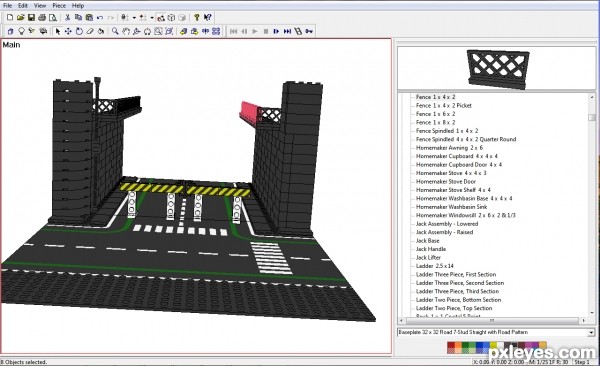Activate the Rotate piece tool
This screenshot has height=366, width=600.
point(79,31)
